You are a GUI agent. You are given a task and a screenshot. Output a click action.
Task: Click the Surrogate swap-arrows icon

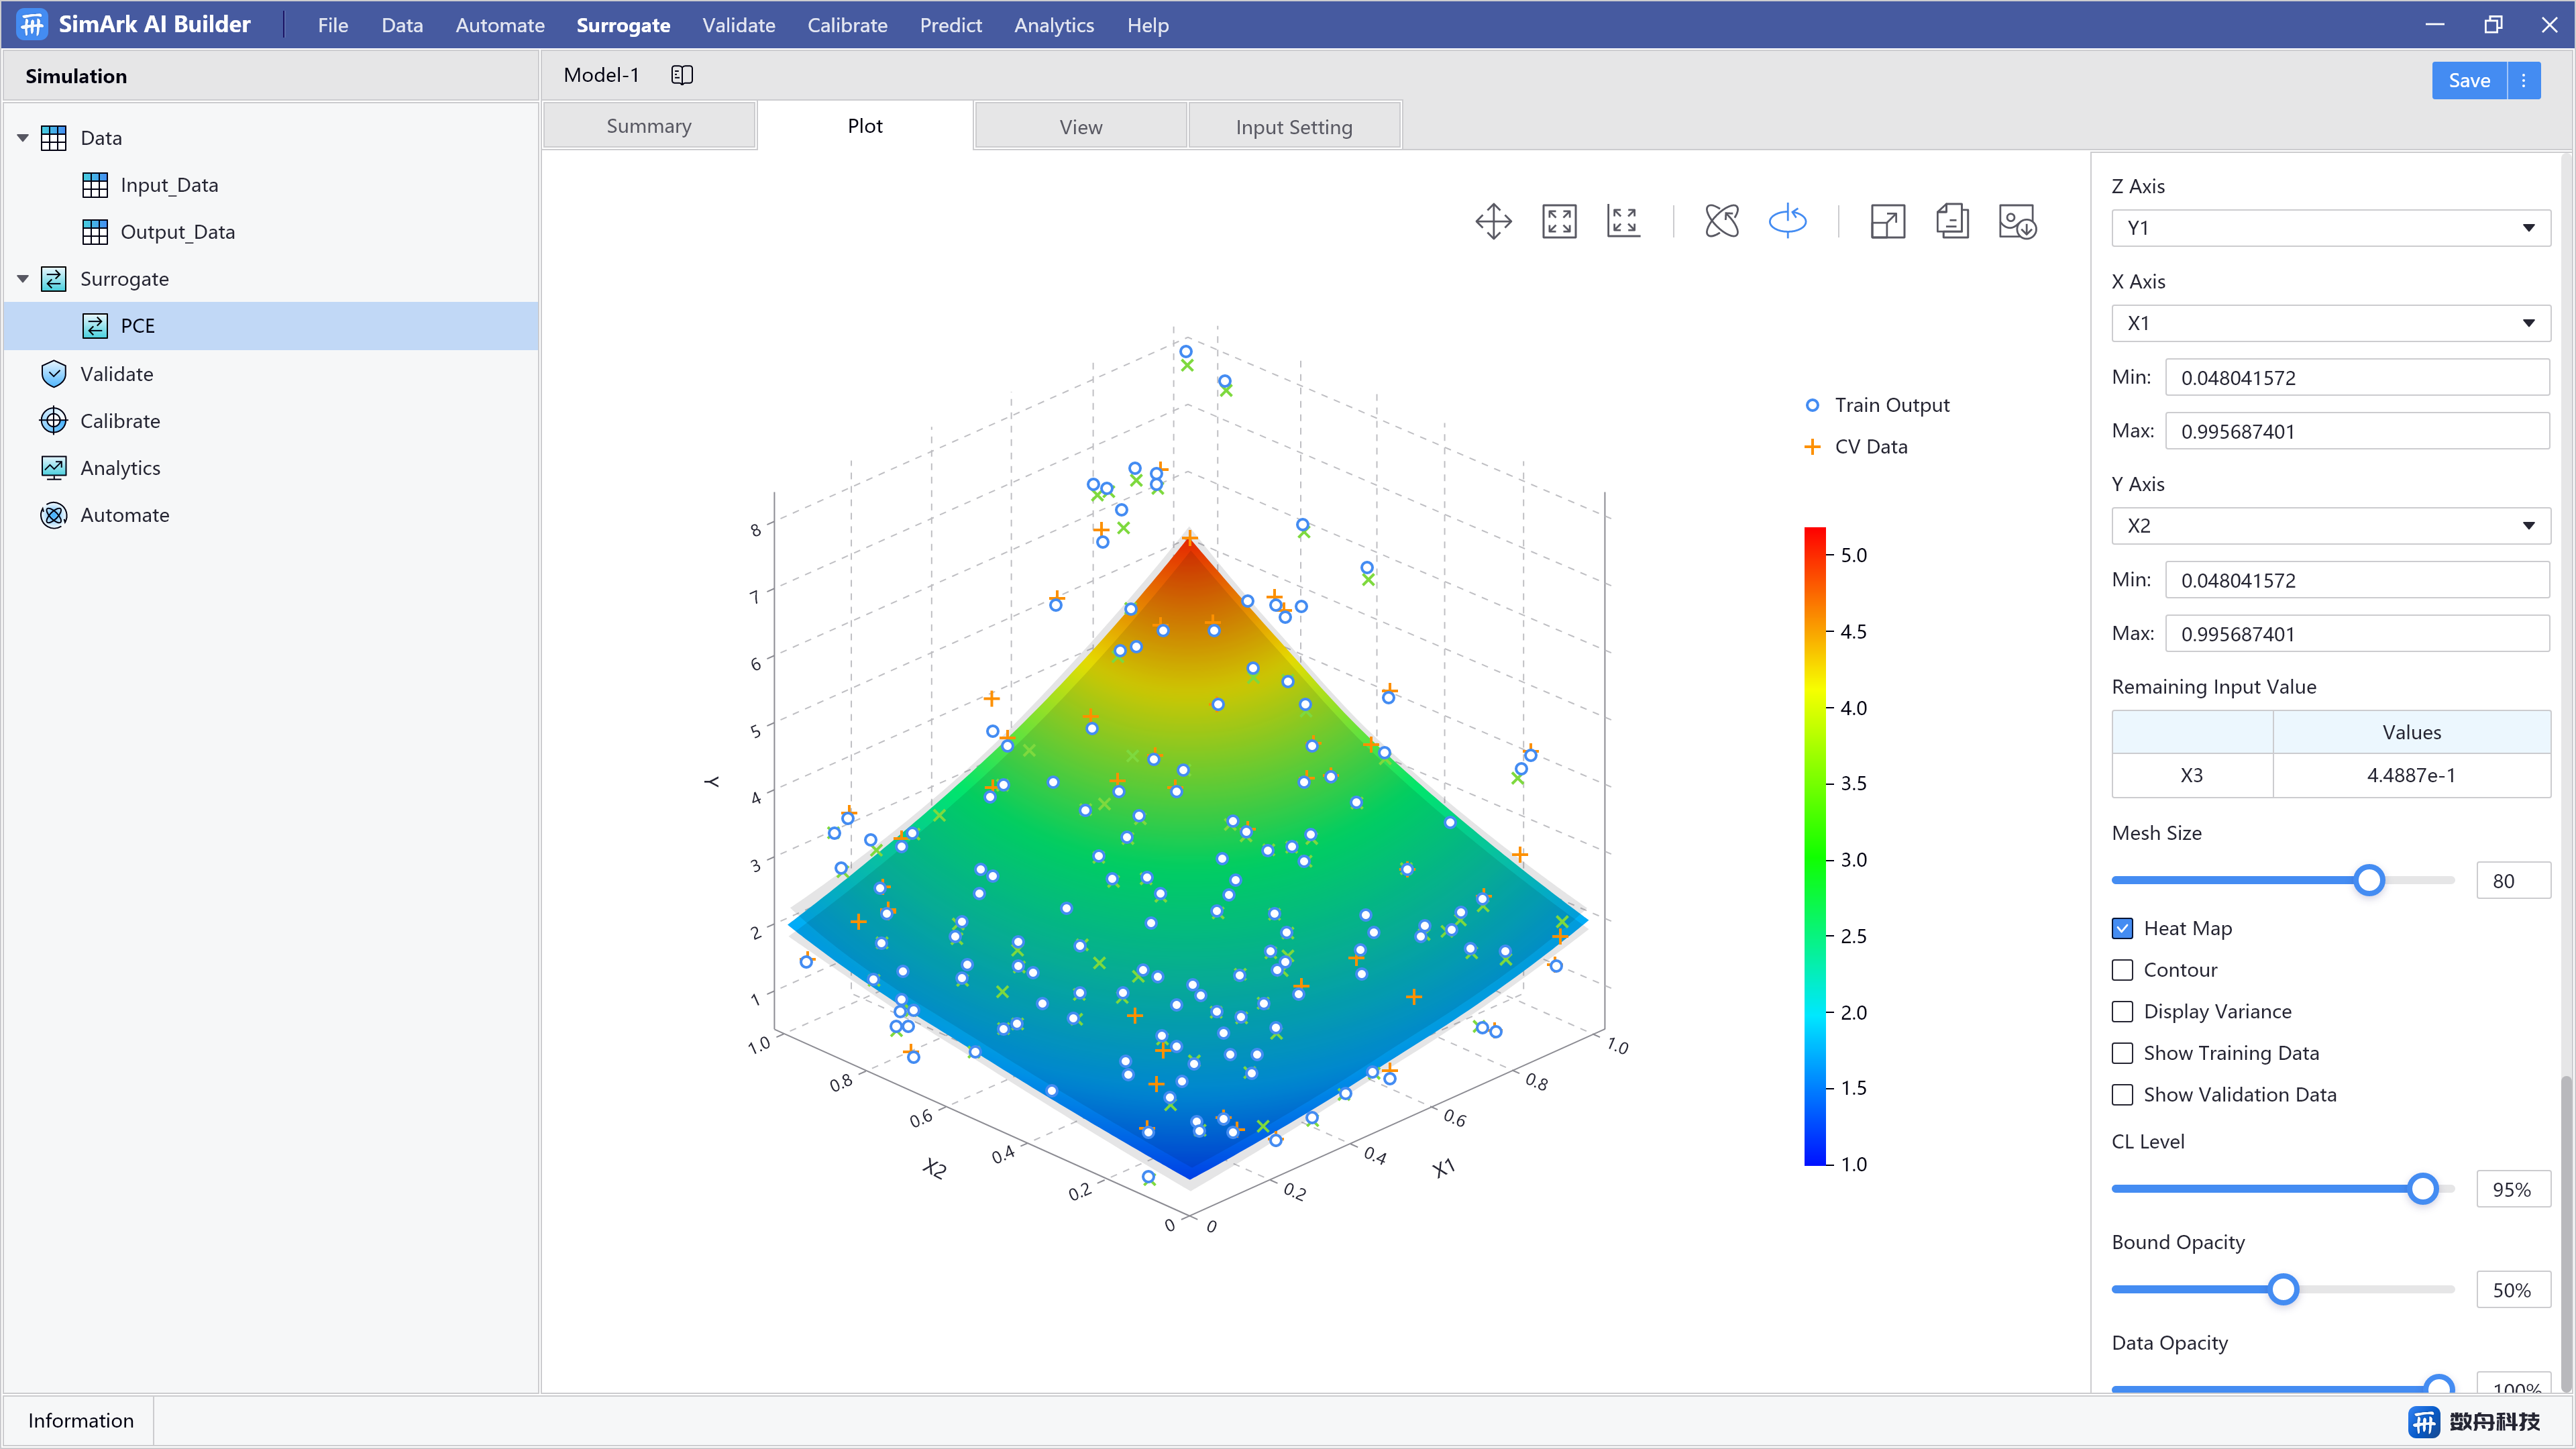pyautogui.click(x=54, y=279)
